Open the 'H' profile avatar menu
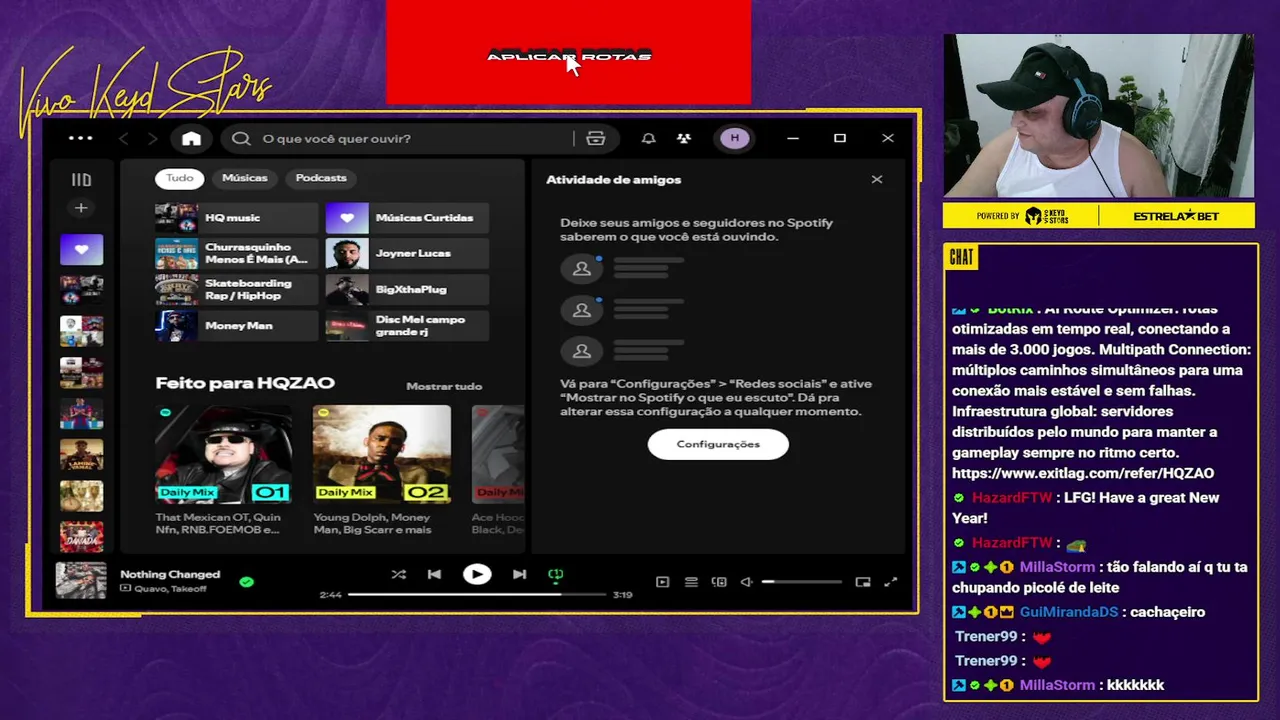 point(735,138)
